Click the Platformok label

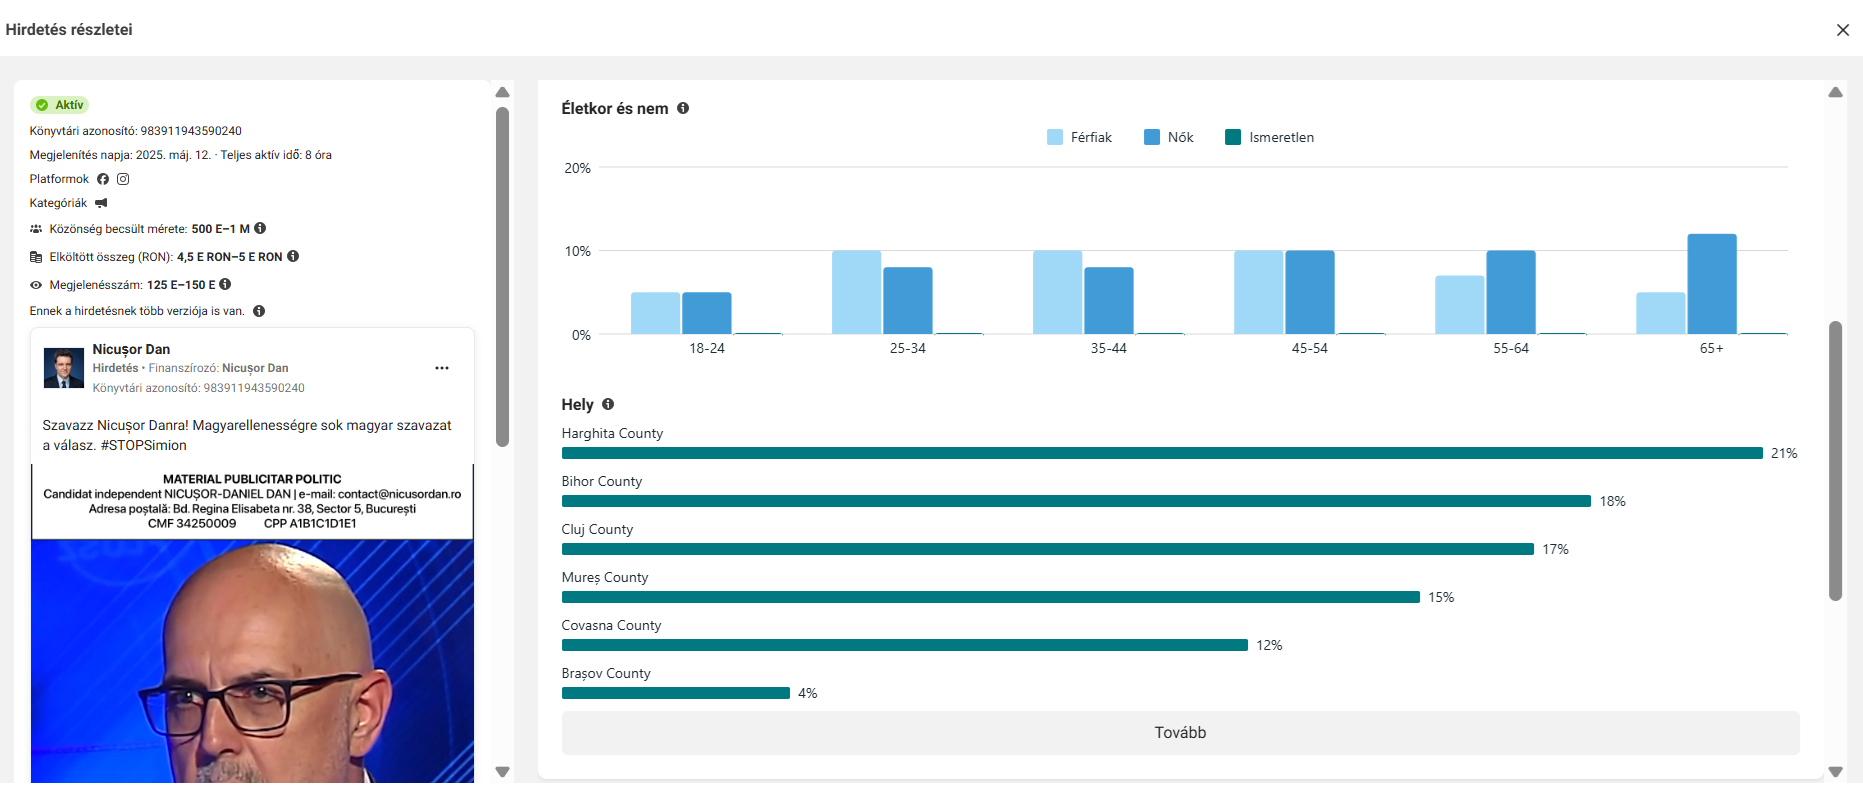pos(59,179)
